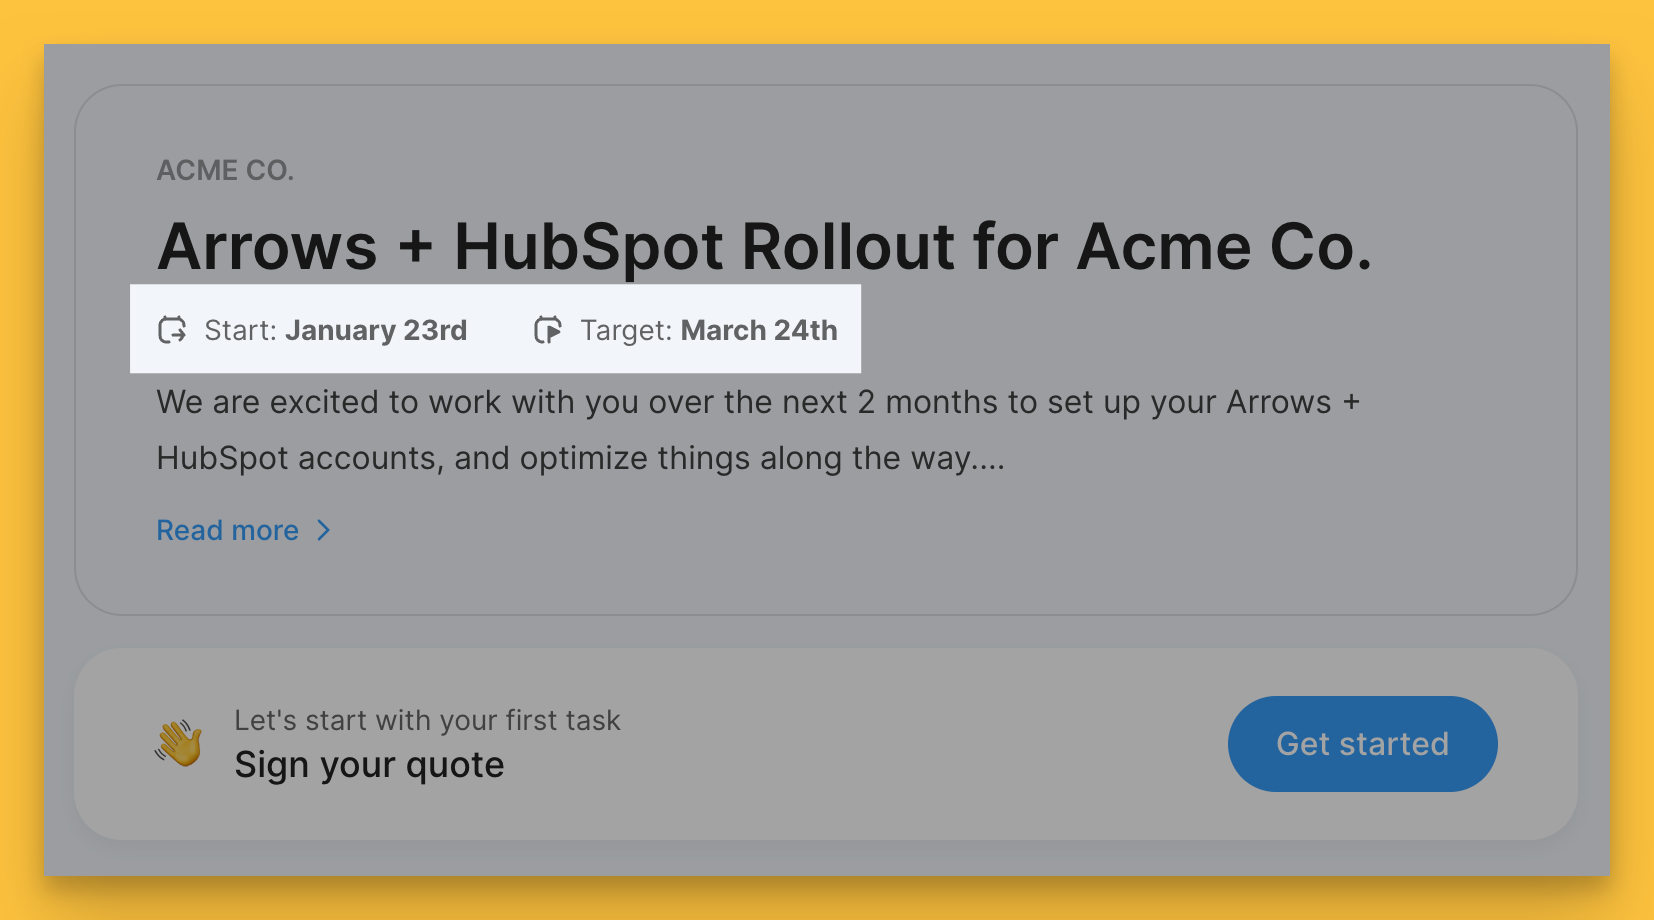
Task: Click the "We are excited" description paragraph
Action: [x=757, y=402]
